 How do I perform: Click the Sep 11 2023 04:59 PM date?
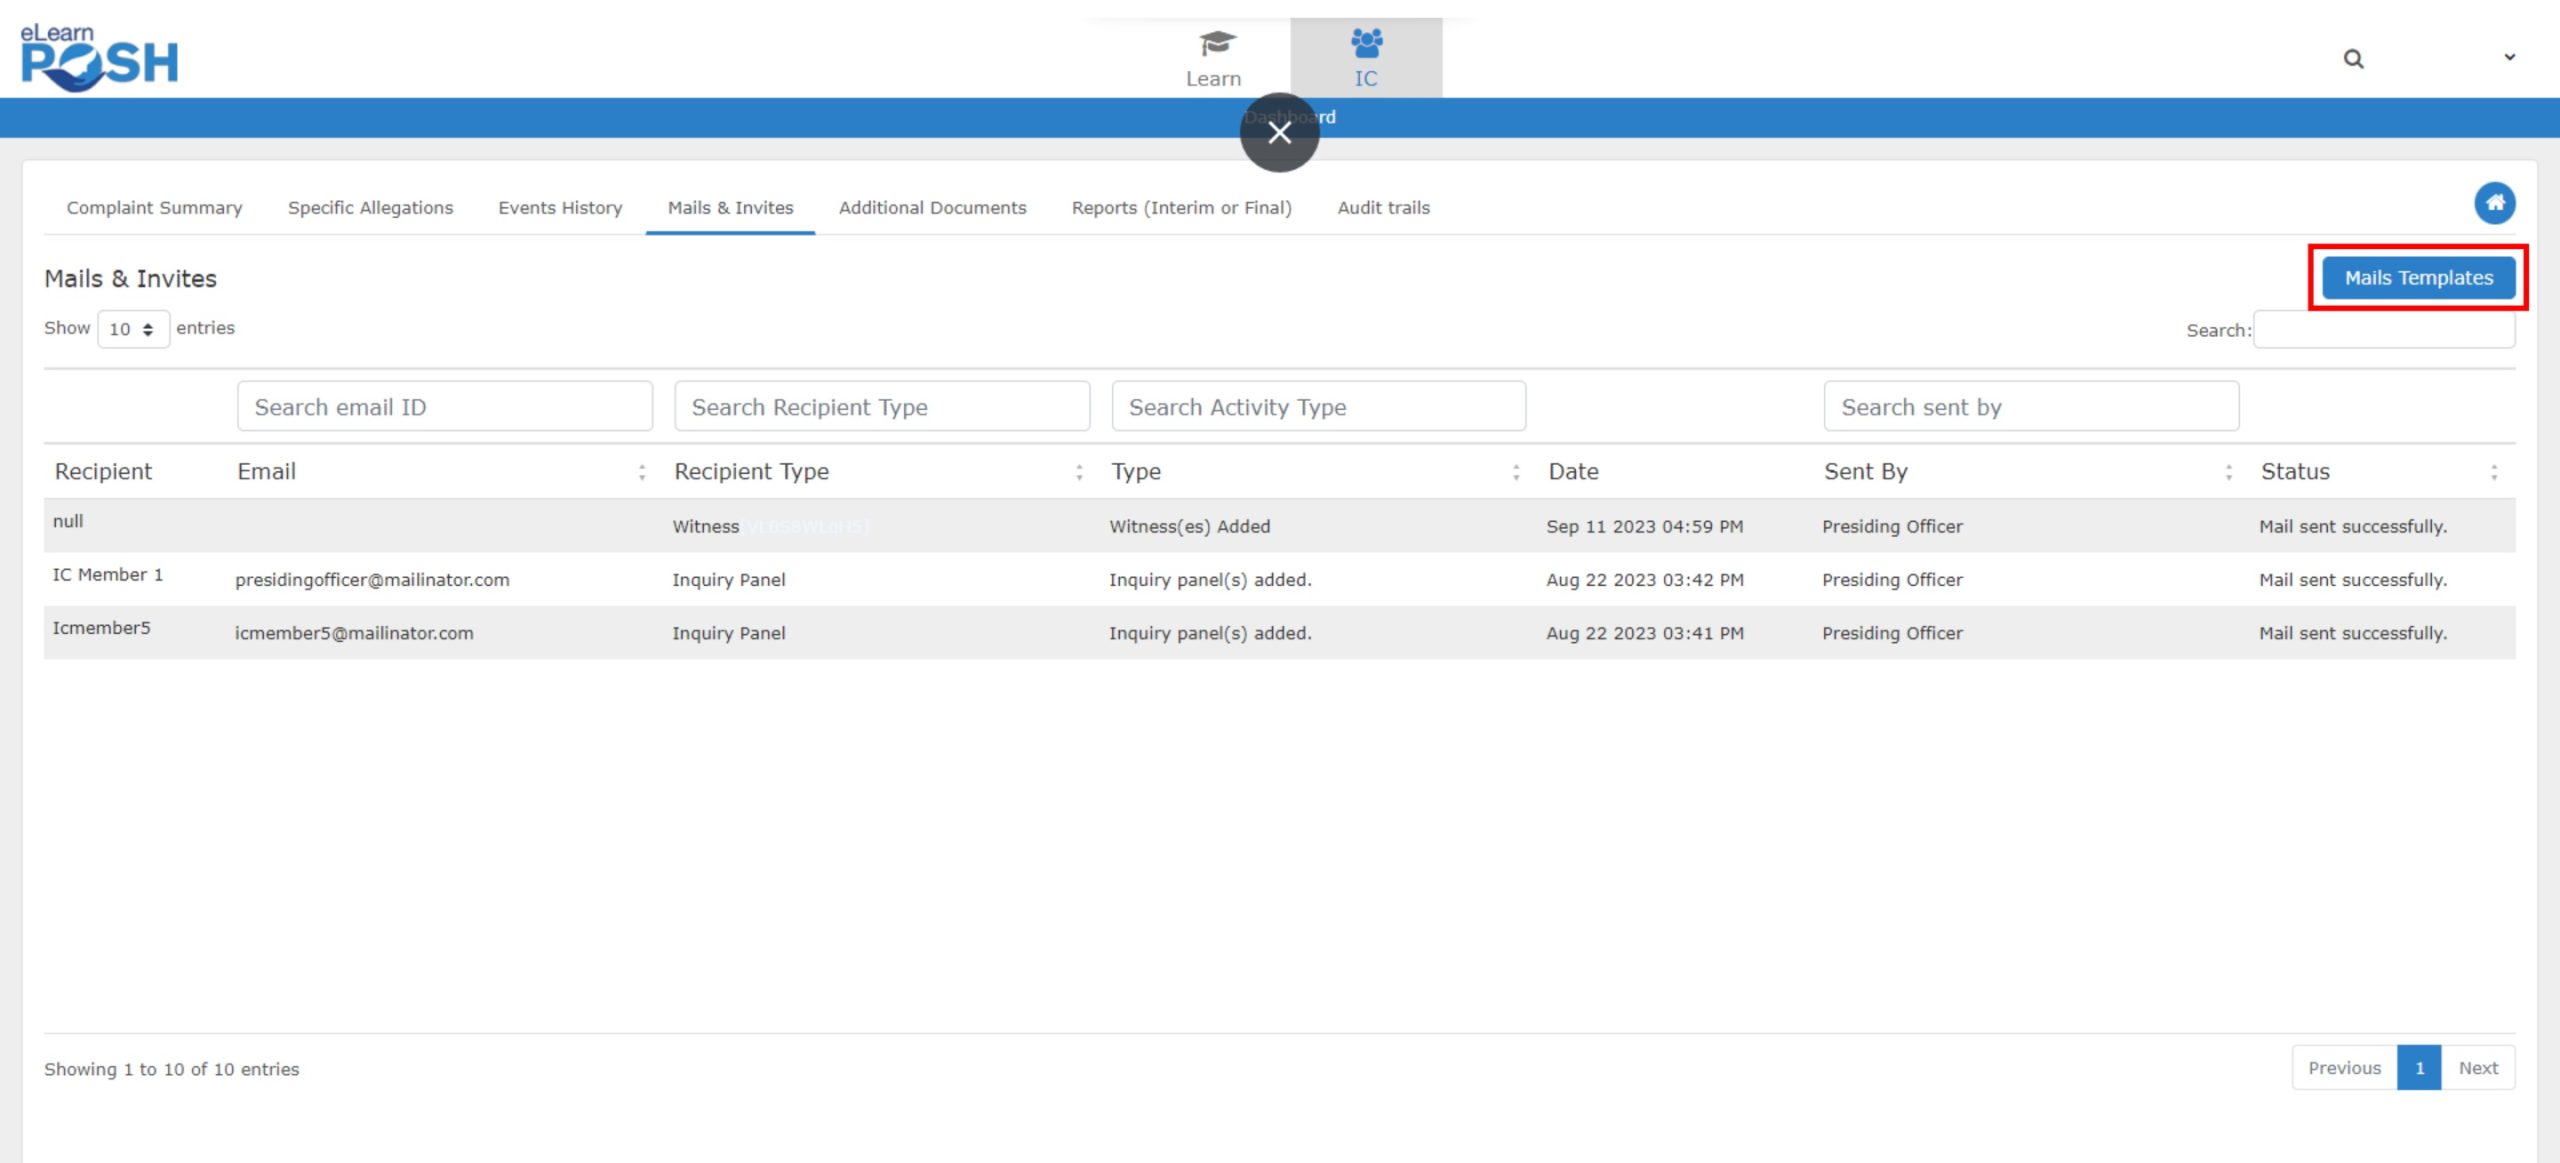pyautogui.click(x=1644, y=526)
